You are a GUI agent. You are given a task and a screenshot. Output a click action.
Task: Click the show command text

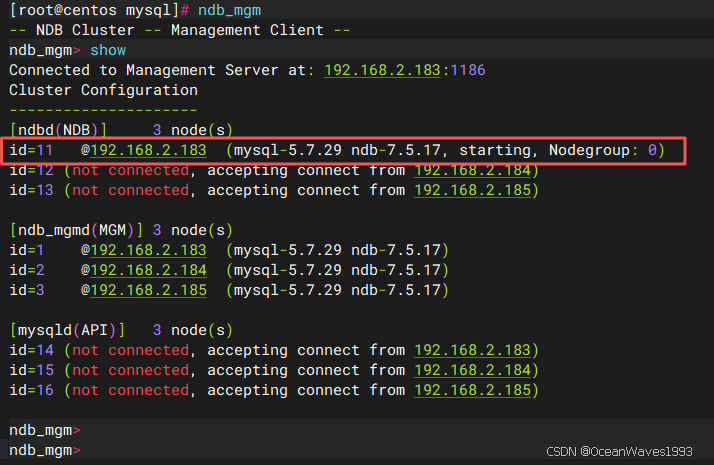tap(108, 50)
